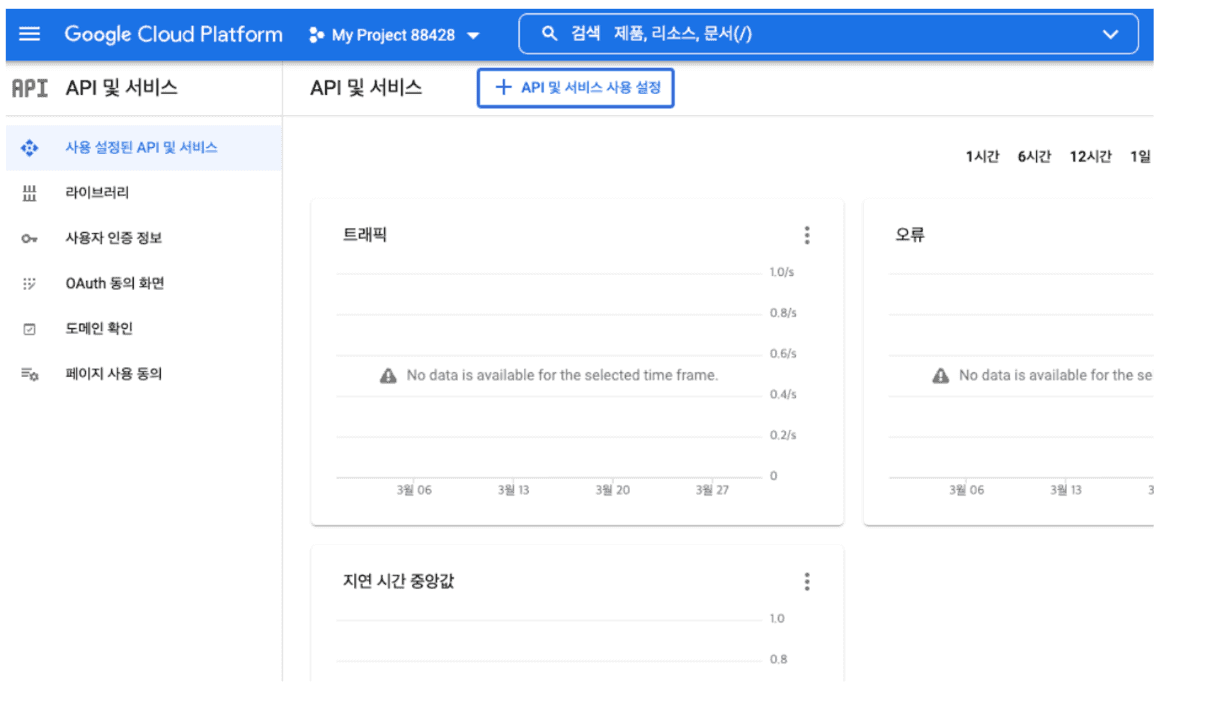Click the search magnifier icon
Viewport: 1210px width, 720px height.
coord(549,34)
